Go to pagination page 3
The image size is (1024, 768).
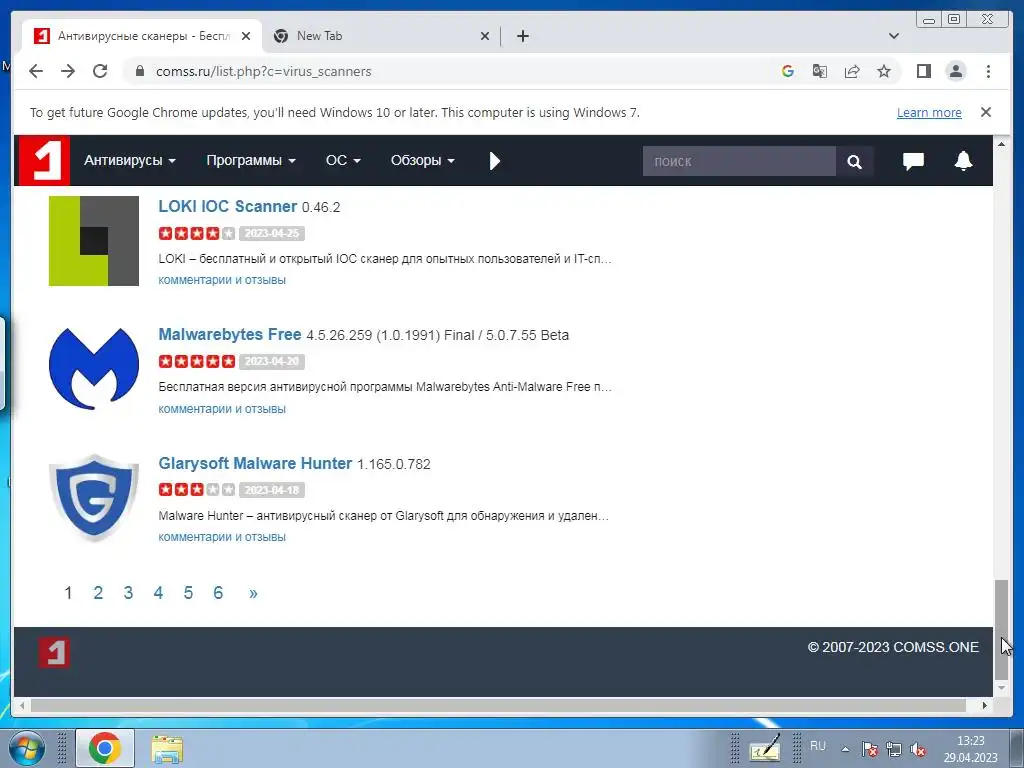pos(128,593)
